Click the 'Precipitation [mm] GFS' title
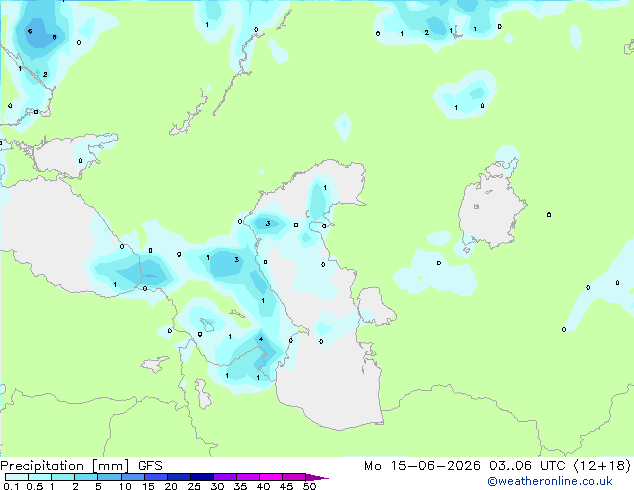This screenshot has width=634, height=490. click(81, 466)
